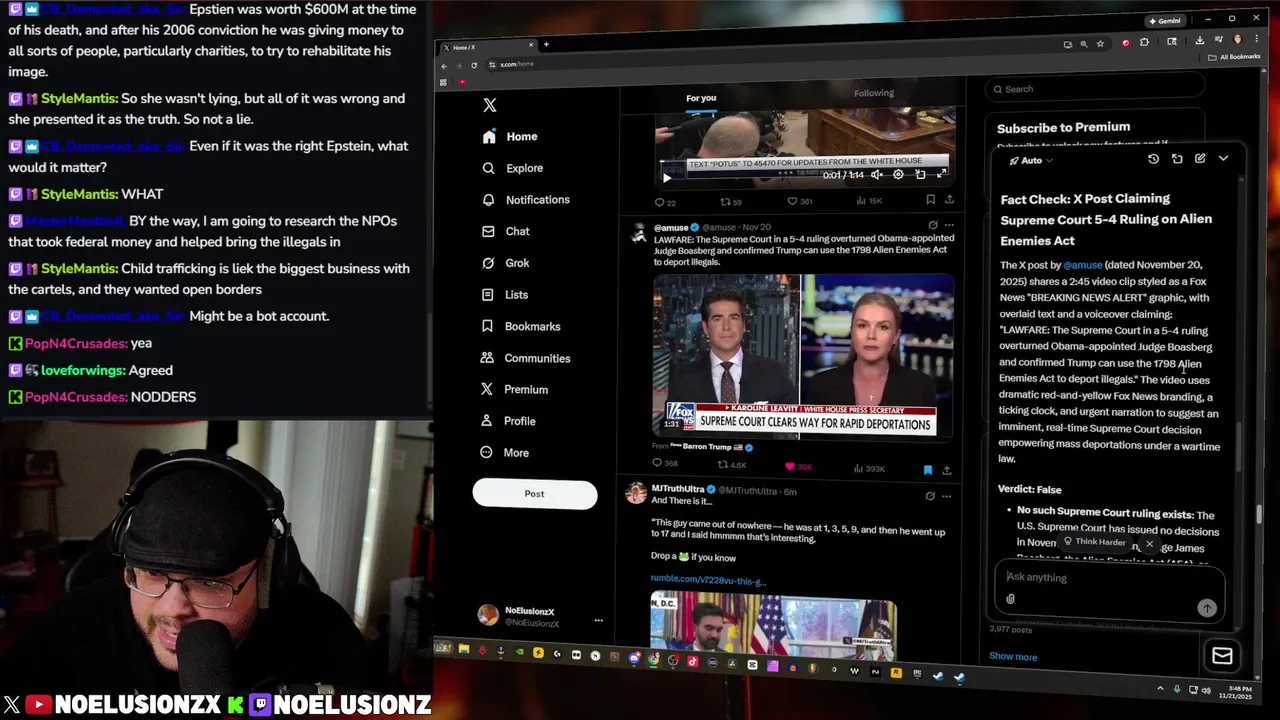Open More menu in X sidebar

pyautogui.click(x=505, y=453)
